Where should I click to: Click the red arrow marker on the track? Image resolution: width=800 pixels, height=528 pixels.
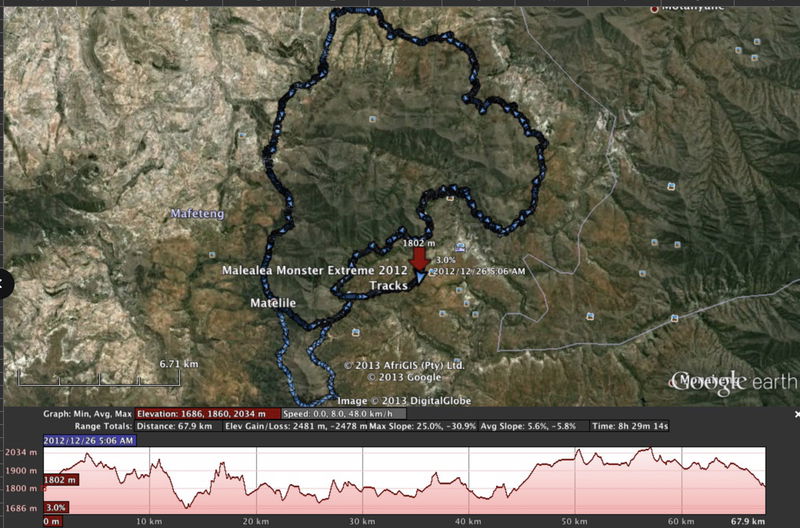(419, 261)
